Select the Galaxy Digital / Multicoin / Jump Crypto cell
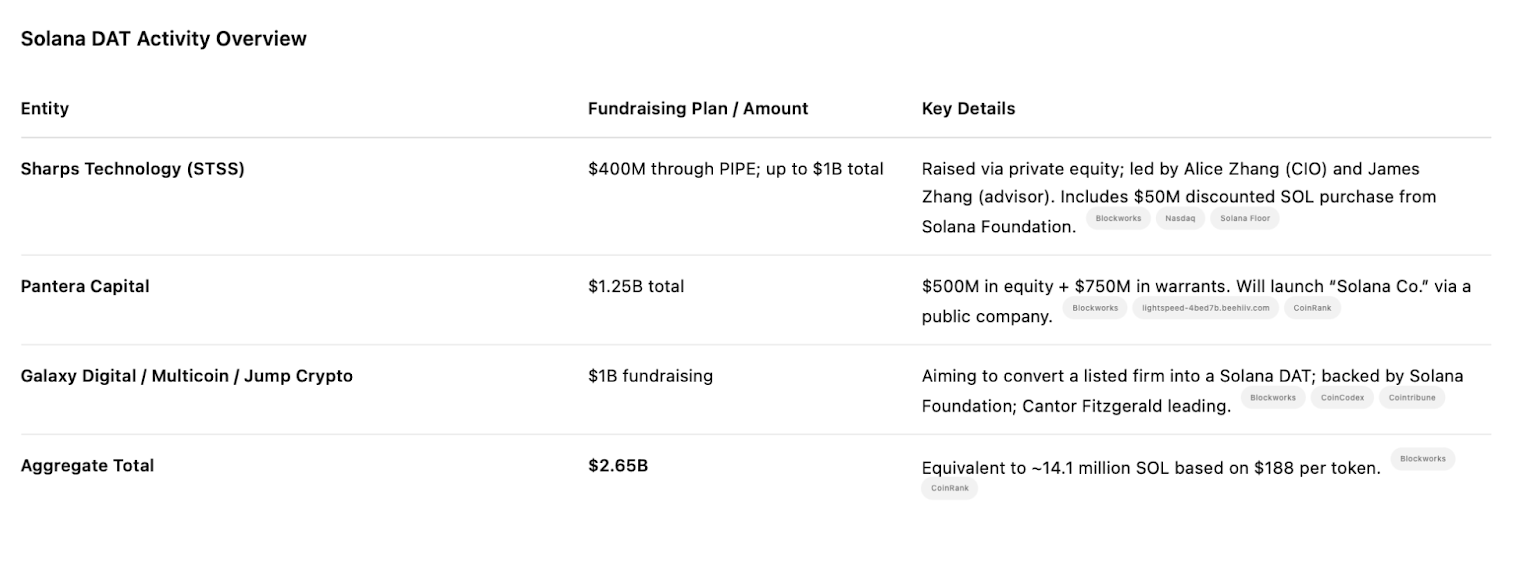The image size is (1524, 564). click(x=186, y=376)
